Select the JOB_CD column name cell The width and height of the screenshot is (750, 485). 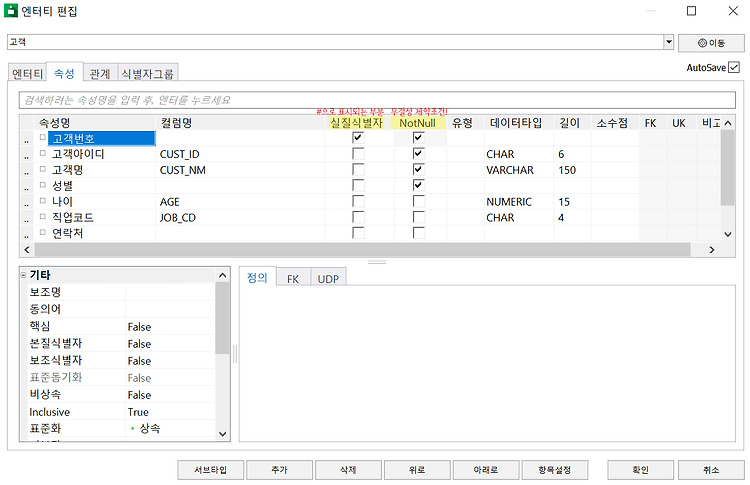240,218
